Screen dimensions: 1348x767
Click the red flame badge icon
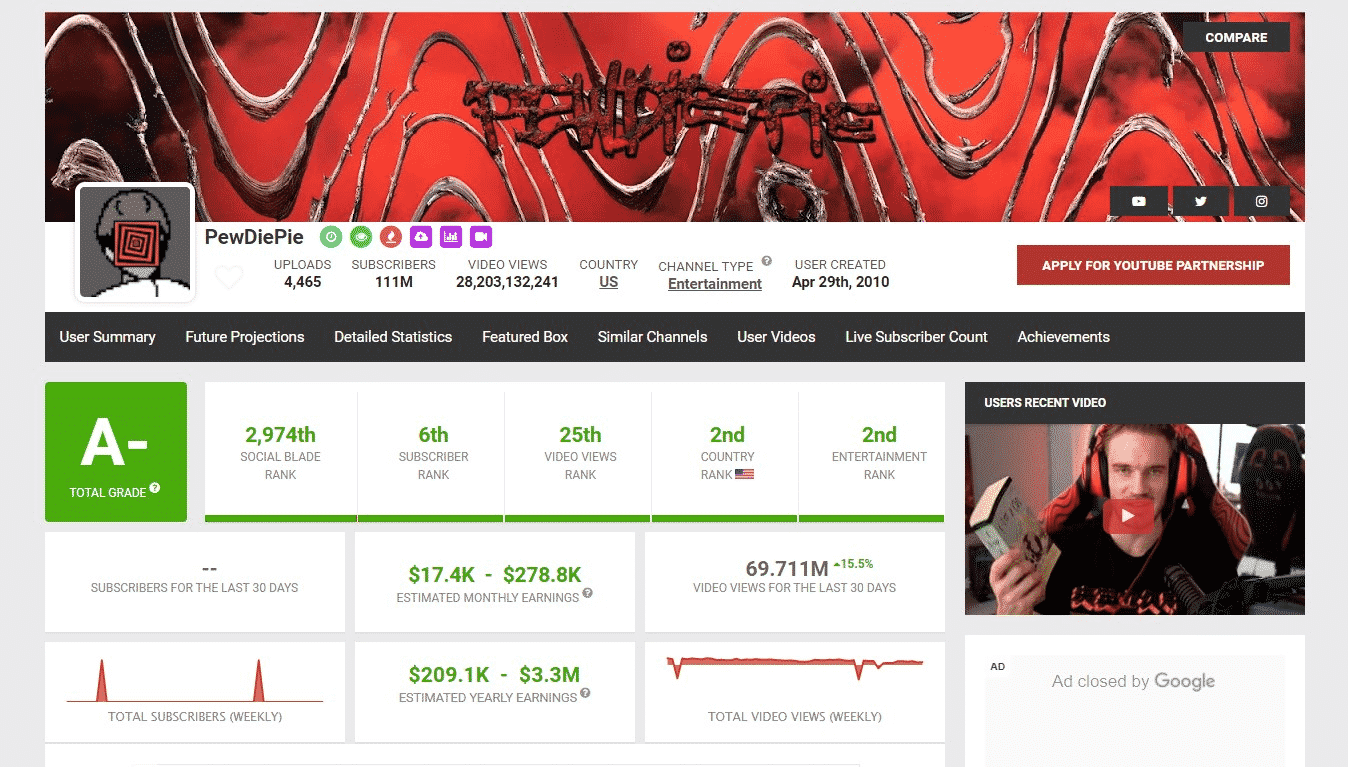(391, 237)
